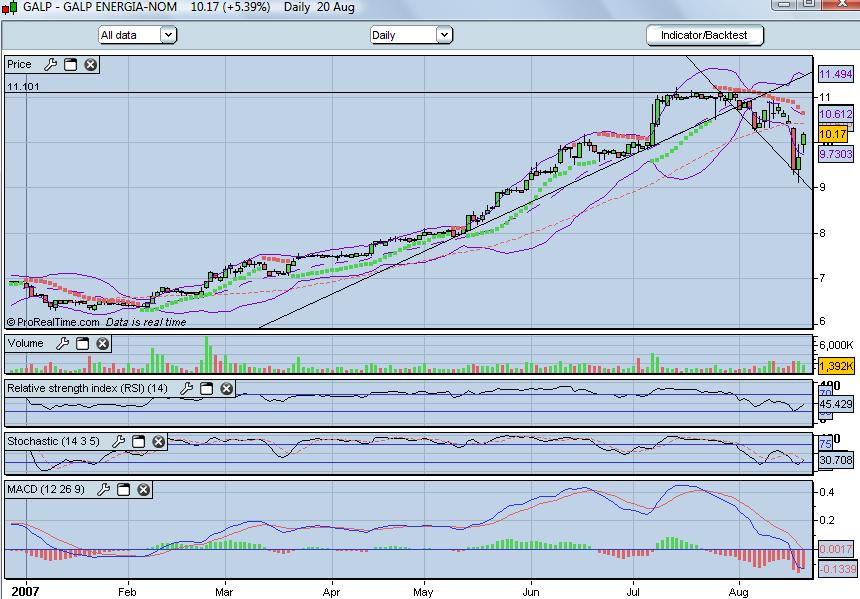The height and width of the screenshot is (599, 860).
Task: Open Price panel settings wrench
Action: pyautogui.click(x=50, y=65)
